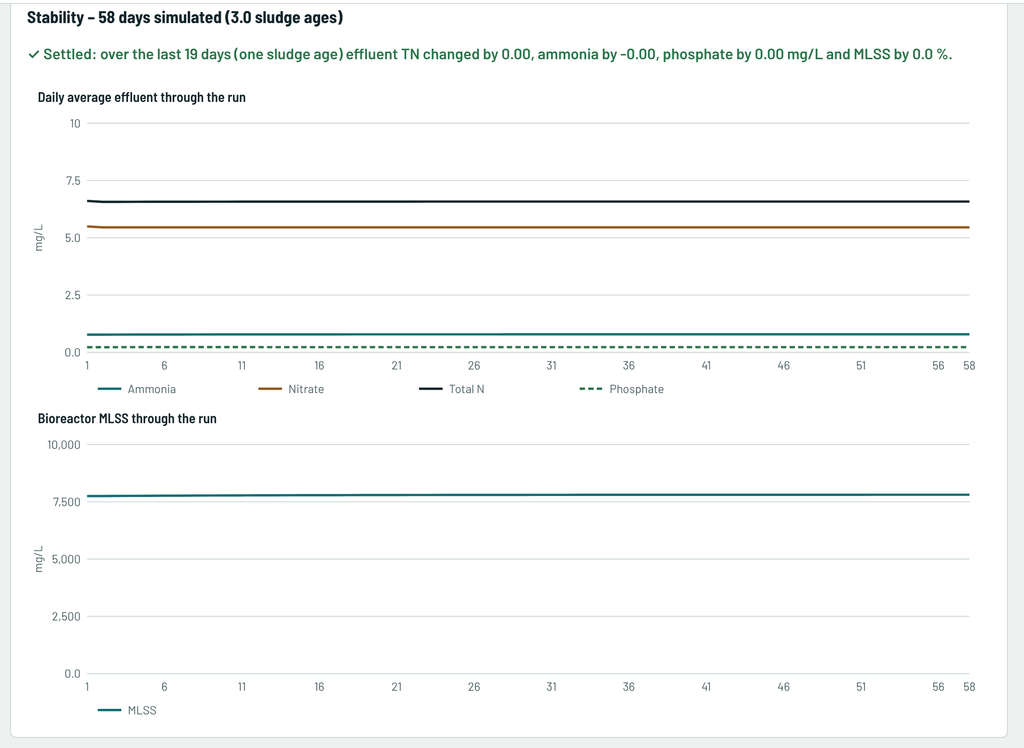Click the 7.5 y-axis label on effluent chart
The width and height of the screenshot is (1024, 748).
click(x=73, y=181)
